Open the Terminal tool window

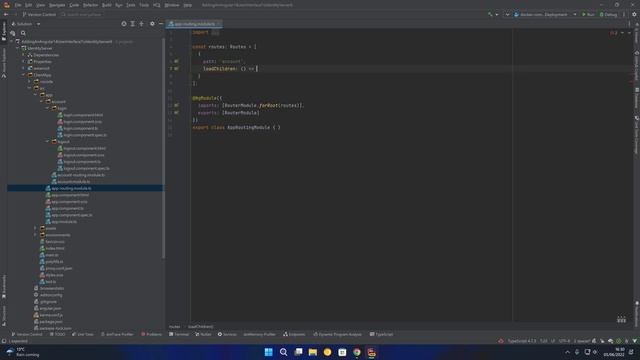pyautogui.click(x=179, y=334)
